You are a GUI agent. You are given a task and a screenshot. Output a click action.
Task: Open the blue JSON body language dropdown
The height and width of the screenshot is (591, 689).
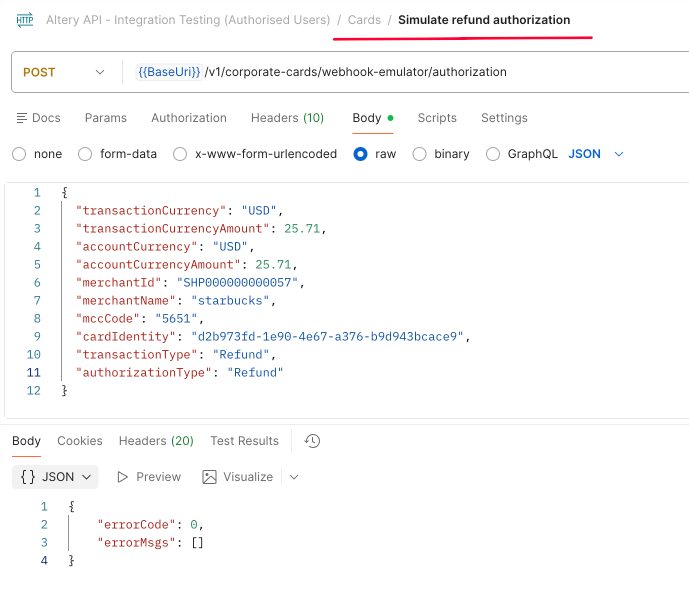coord(596,154)
